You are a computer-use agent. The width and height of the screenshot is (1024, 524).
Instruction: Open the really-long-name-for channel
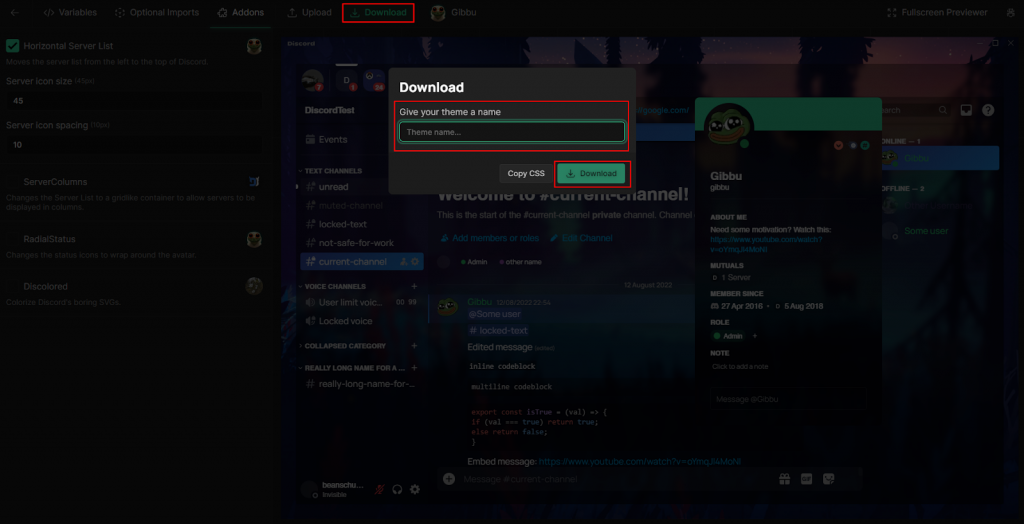click(360, 384)
